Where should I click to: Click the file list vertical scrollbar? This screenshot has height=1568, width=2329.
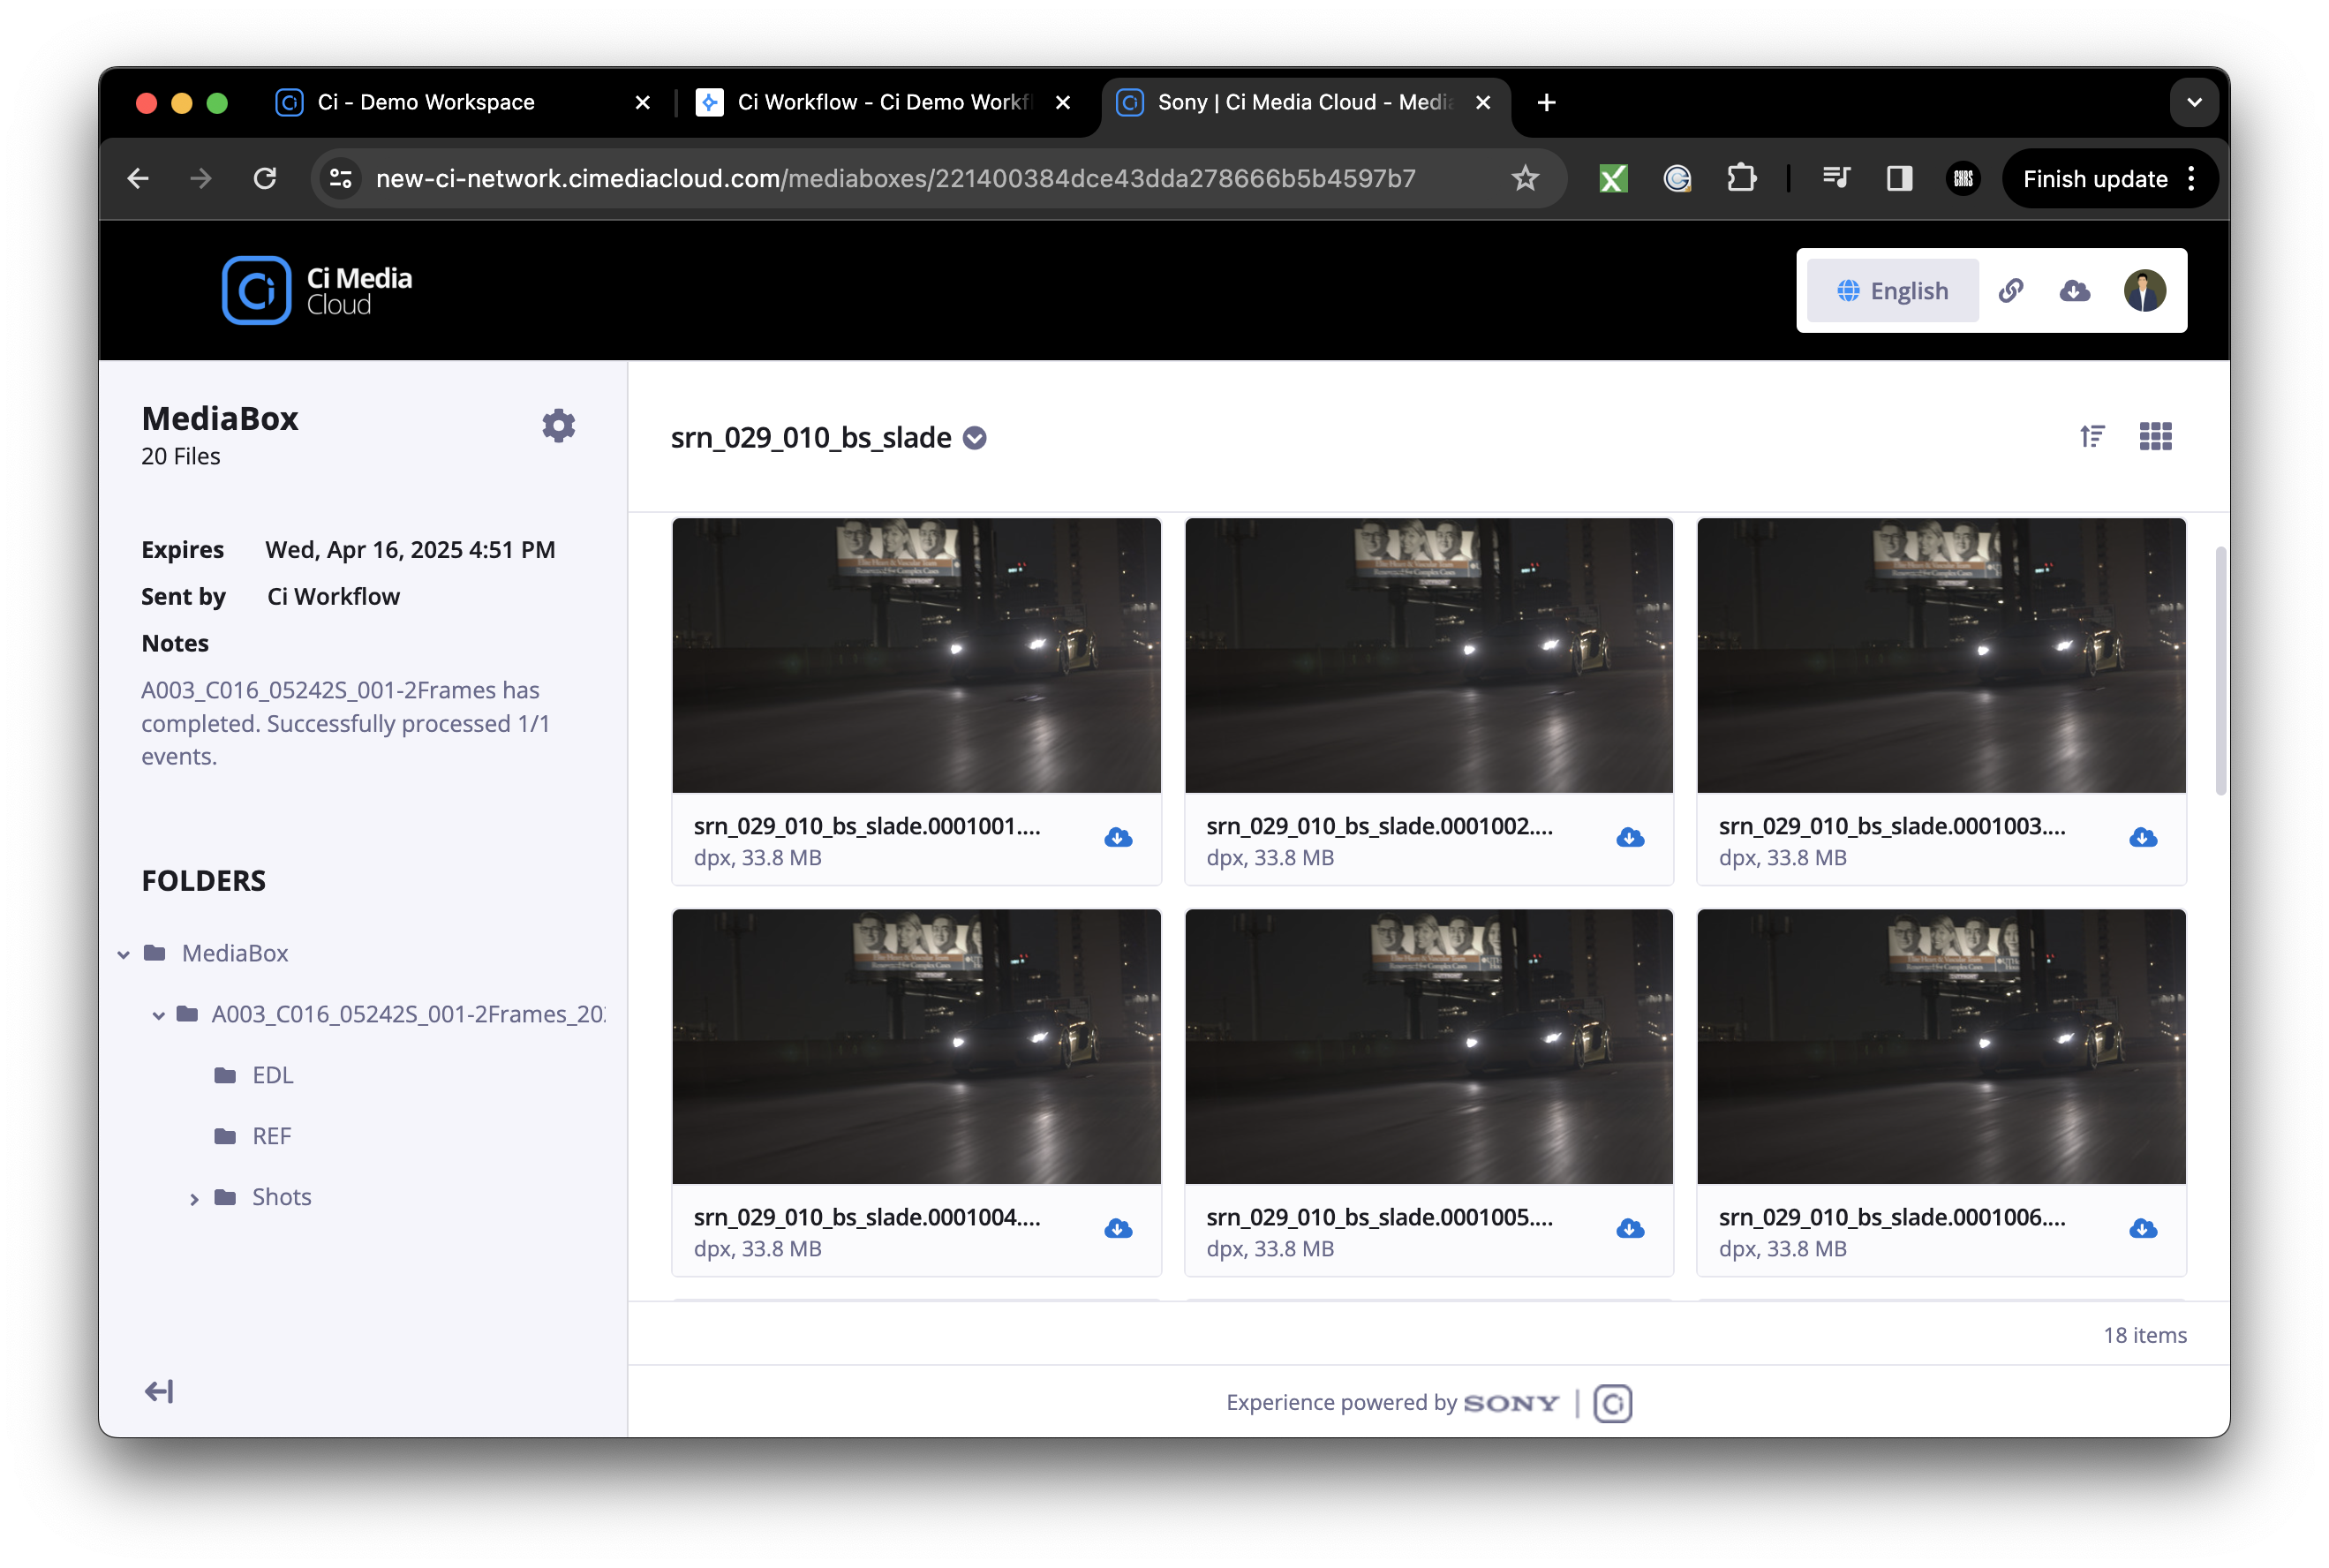[x=2221, y=670]
